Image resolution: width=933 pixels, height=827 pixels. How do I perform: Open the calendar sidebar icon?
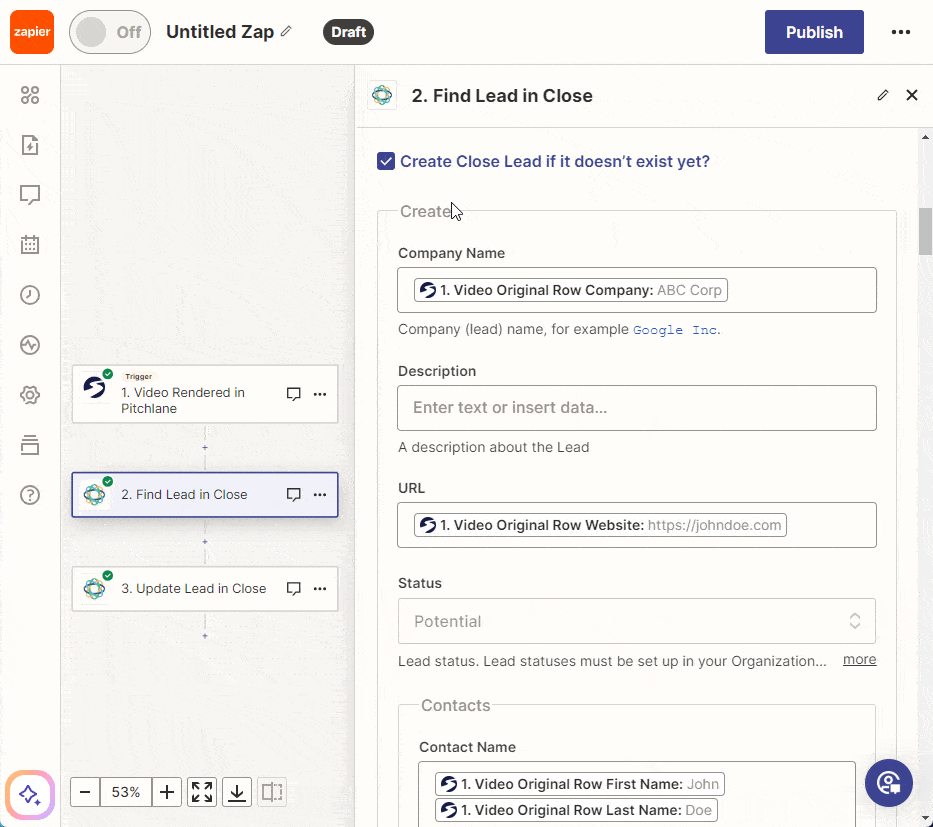[30, 245]
